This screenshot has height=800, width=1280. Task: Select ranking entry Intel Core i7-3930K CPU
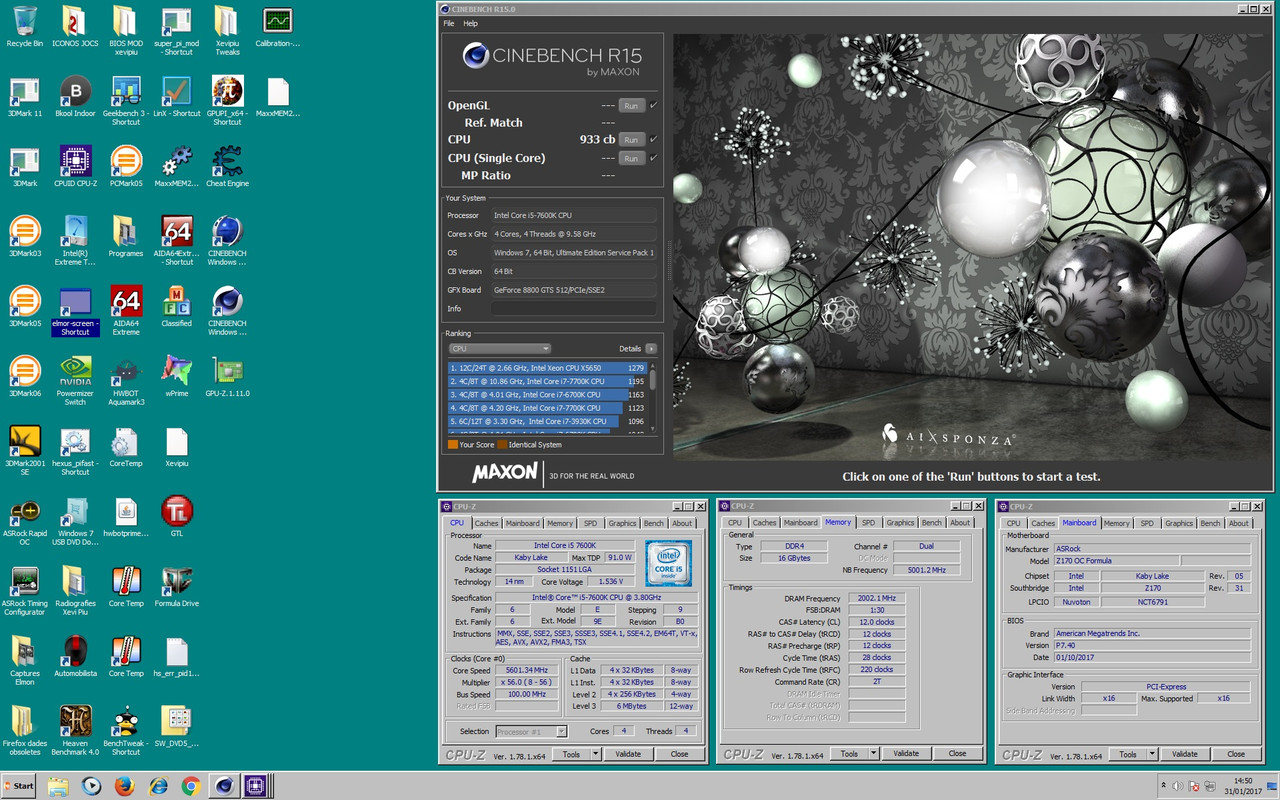[x=547, y=421]
